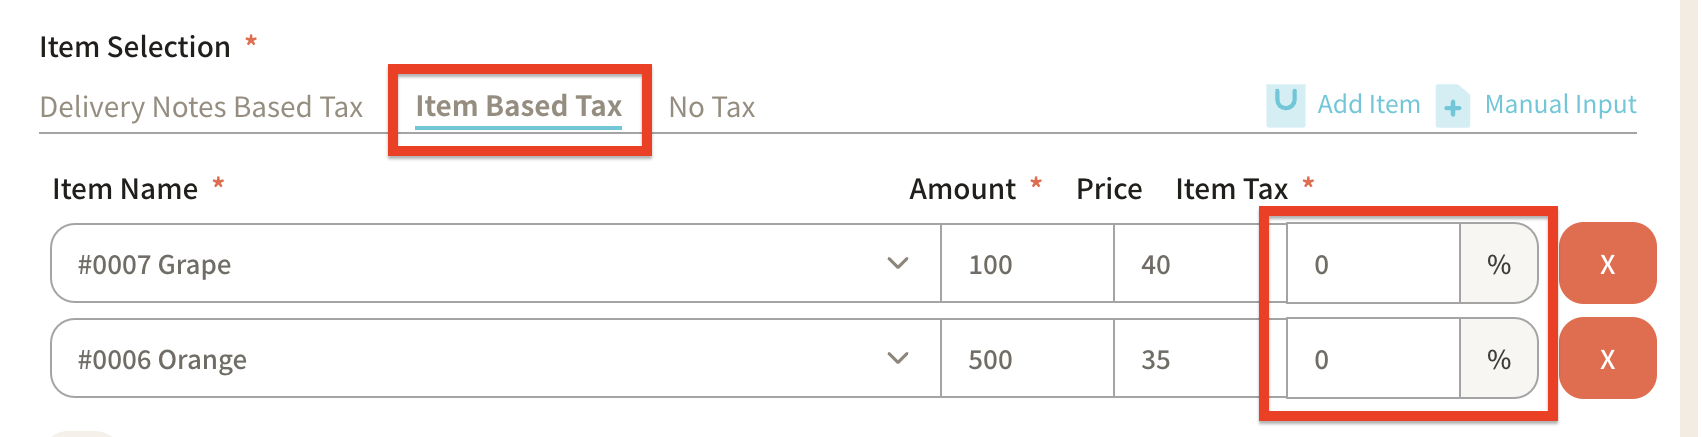Remove the Orange row with X button
Screen dimensions: 1702x437
pos(1607,359)
